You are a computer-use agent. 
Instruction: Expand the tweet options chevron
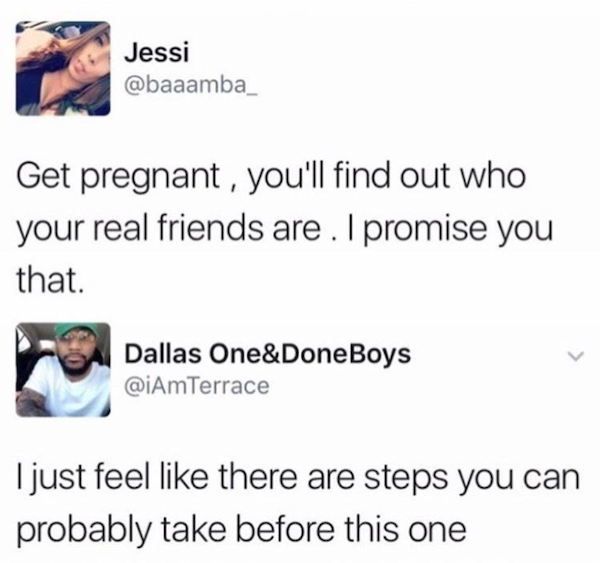[x=576, y=356]
